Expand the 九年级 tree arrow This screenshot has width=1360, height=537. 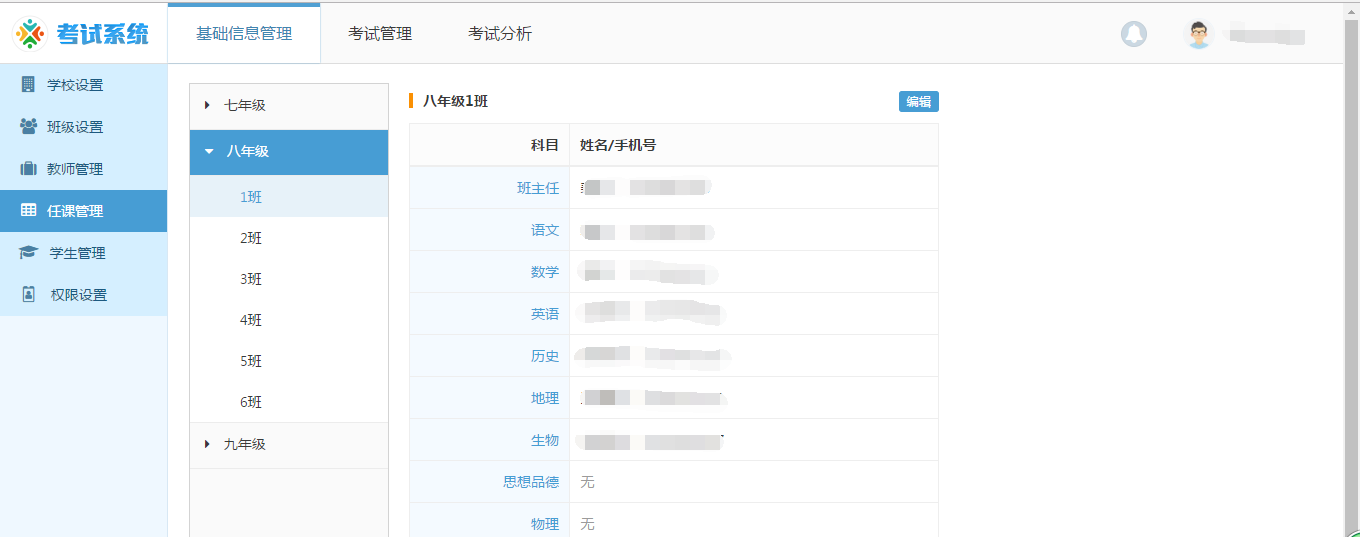coord(207,444)
